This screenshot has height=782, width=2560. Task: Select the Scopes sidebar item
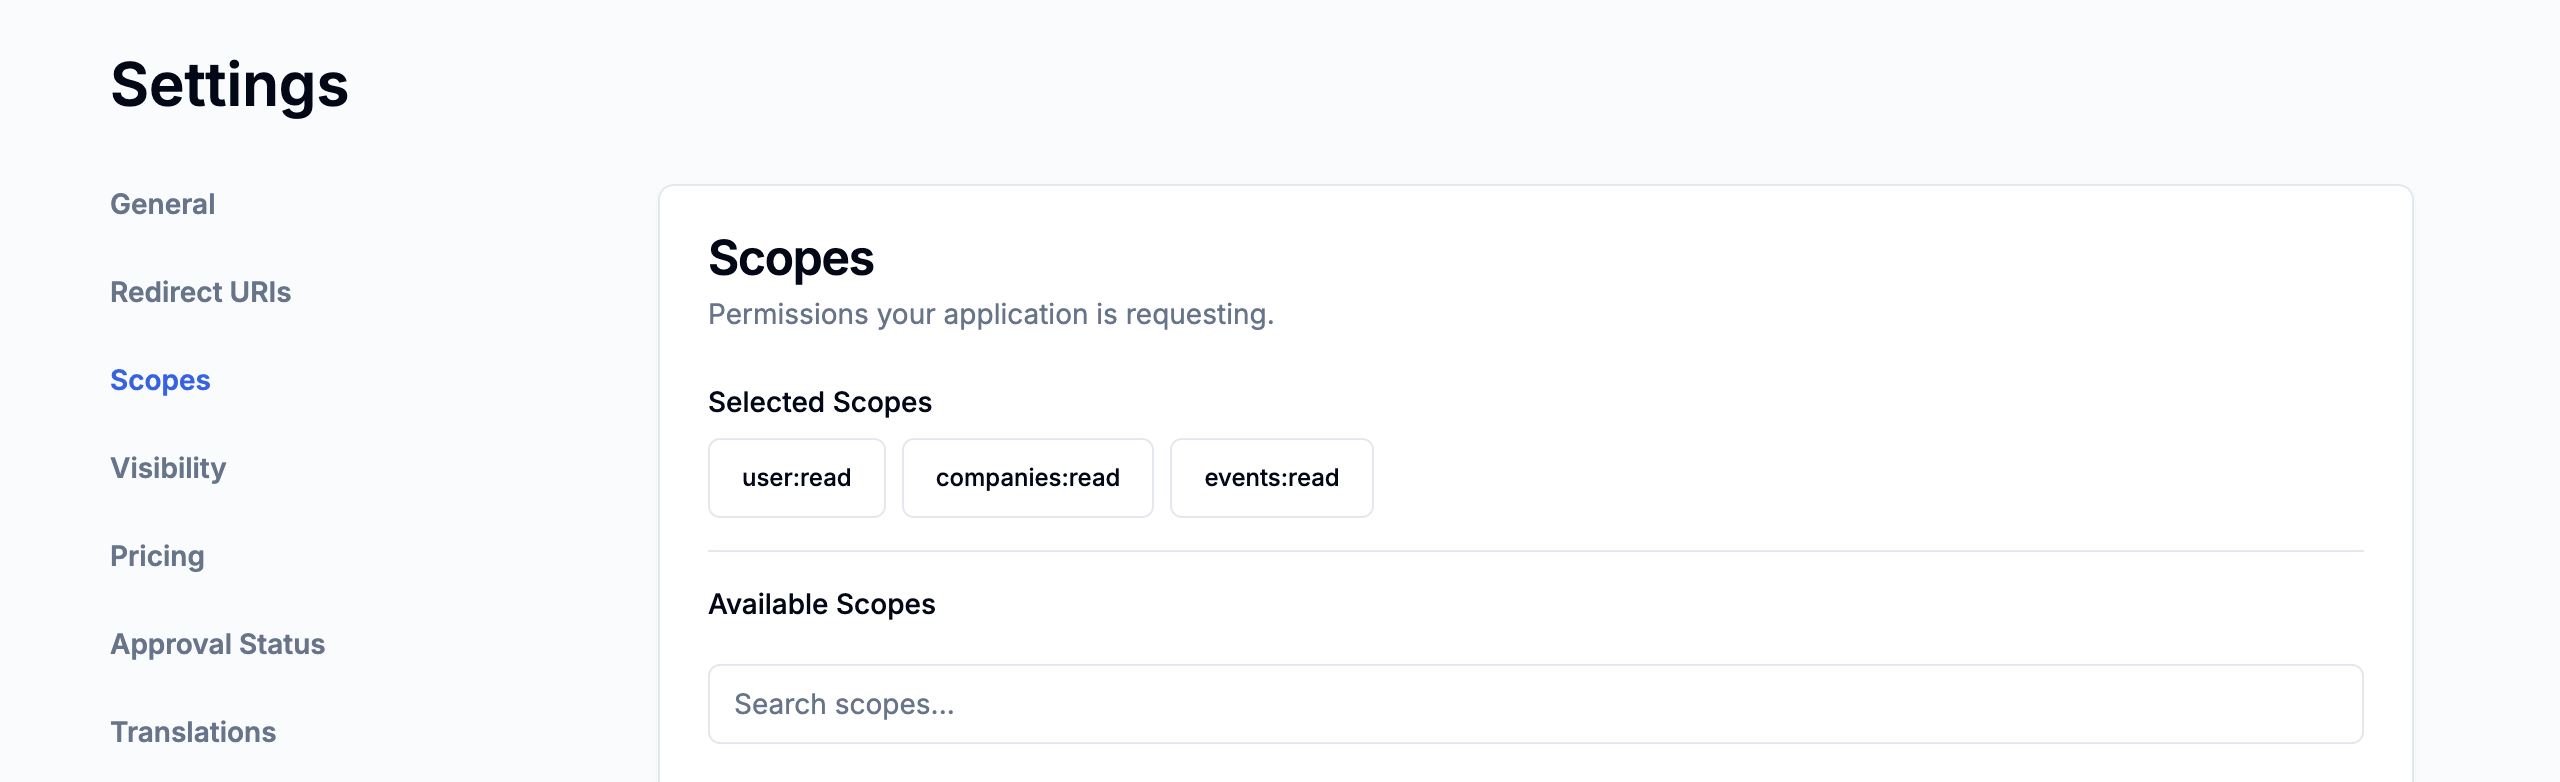pos(160,380)
